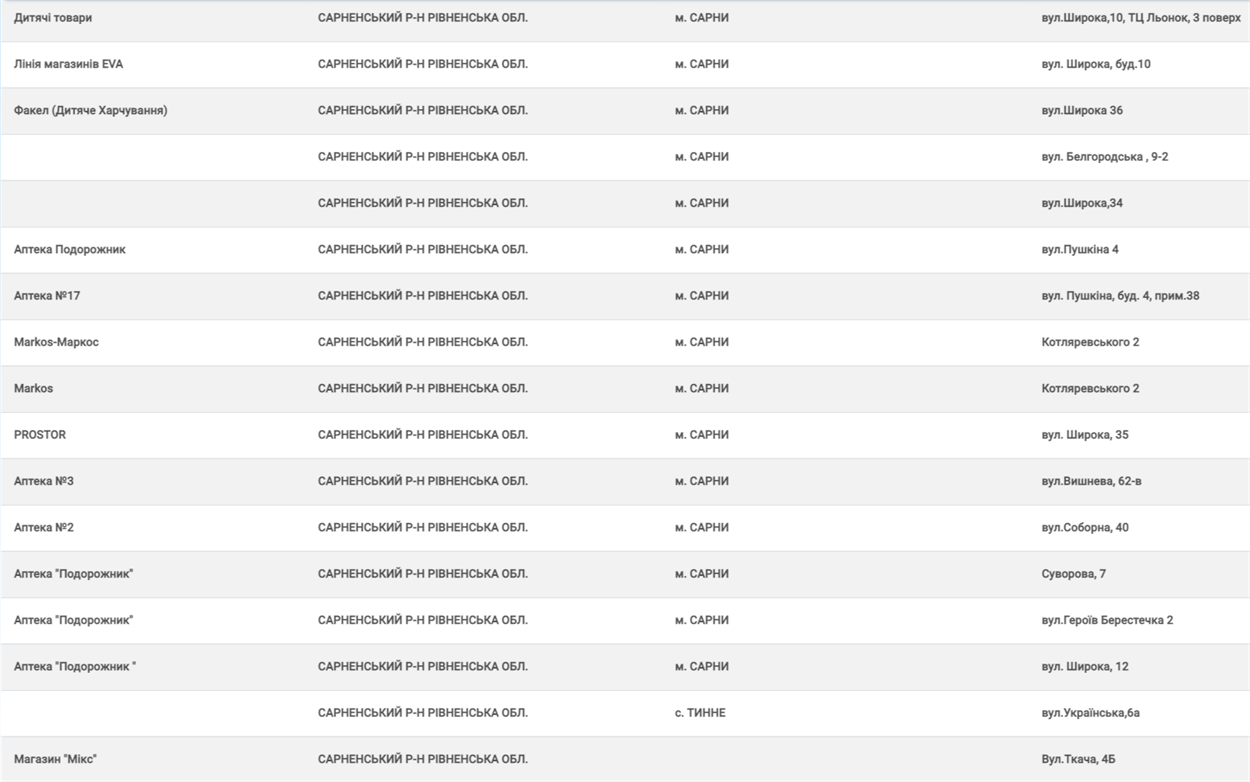
Task: Click address вул.Героїв Берестечка 2
Action: [x=1107, y=620]
